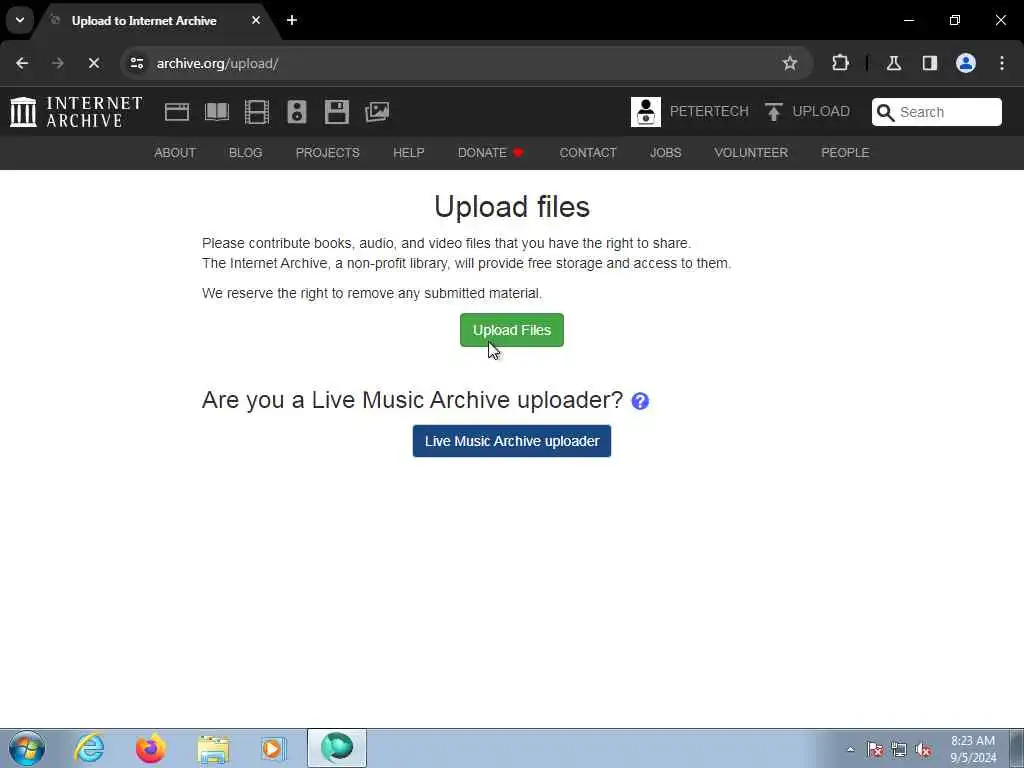This screenshot has height=768, width=1024.
Task: View site information icon in address bar
Action: (136, 63)
